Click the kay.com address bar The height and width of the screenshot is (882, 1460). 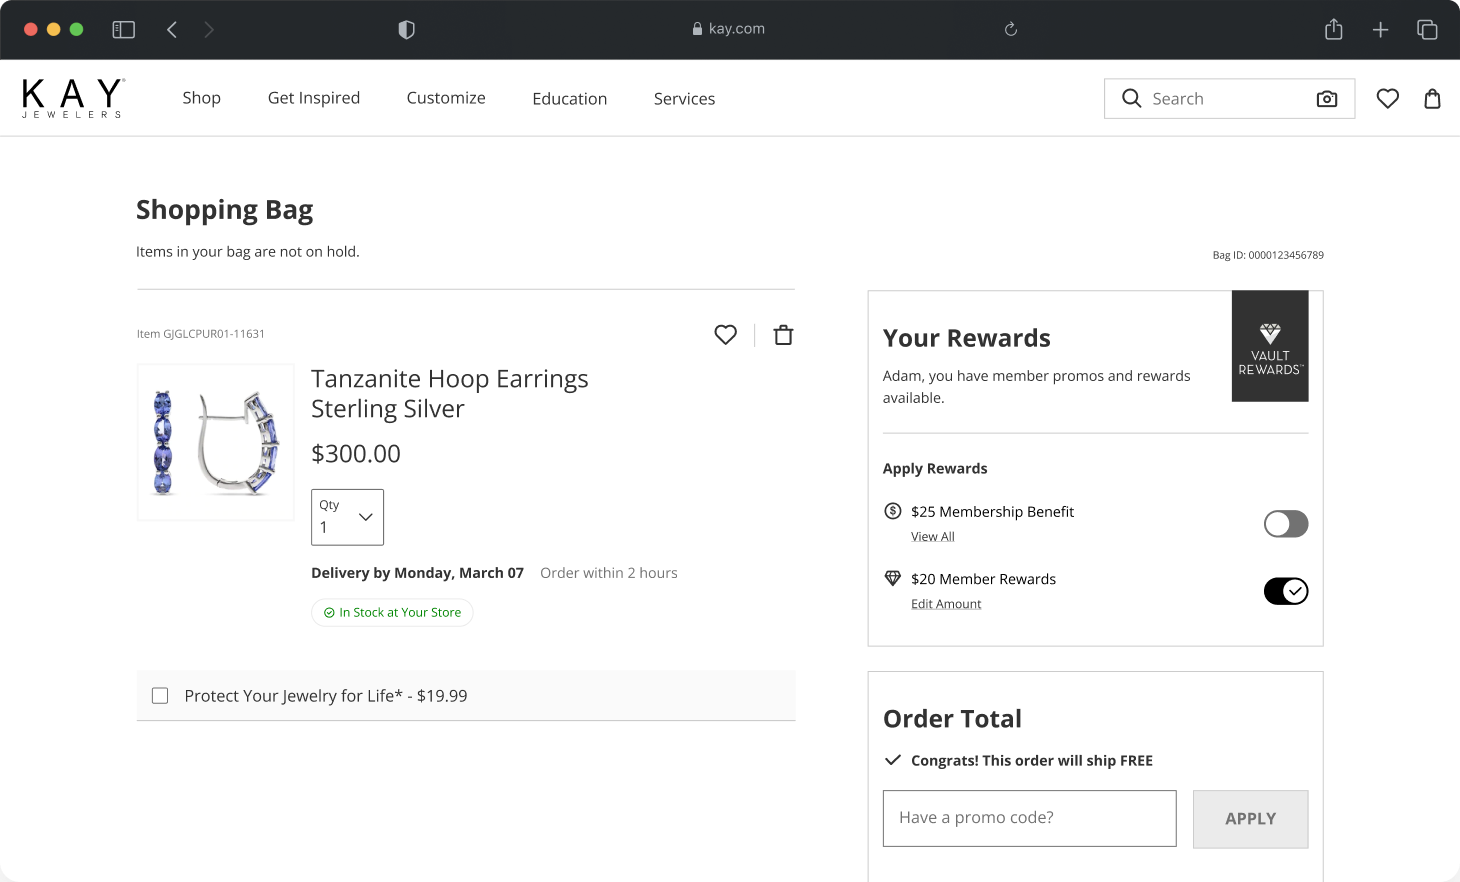click(x=729, y=29)
